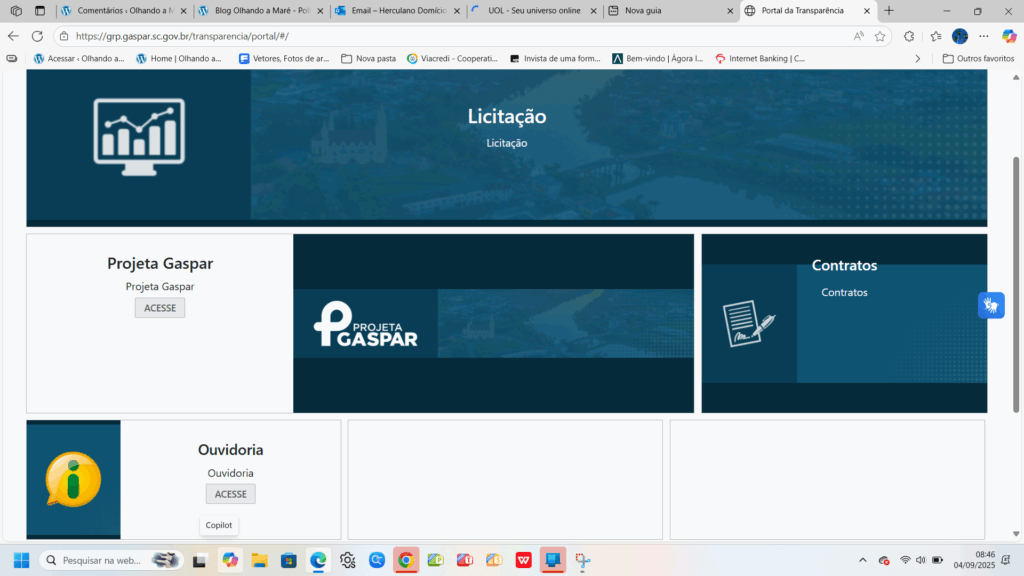Click the accessibility hand icon on right edge

990,305
